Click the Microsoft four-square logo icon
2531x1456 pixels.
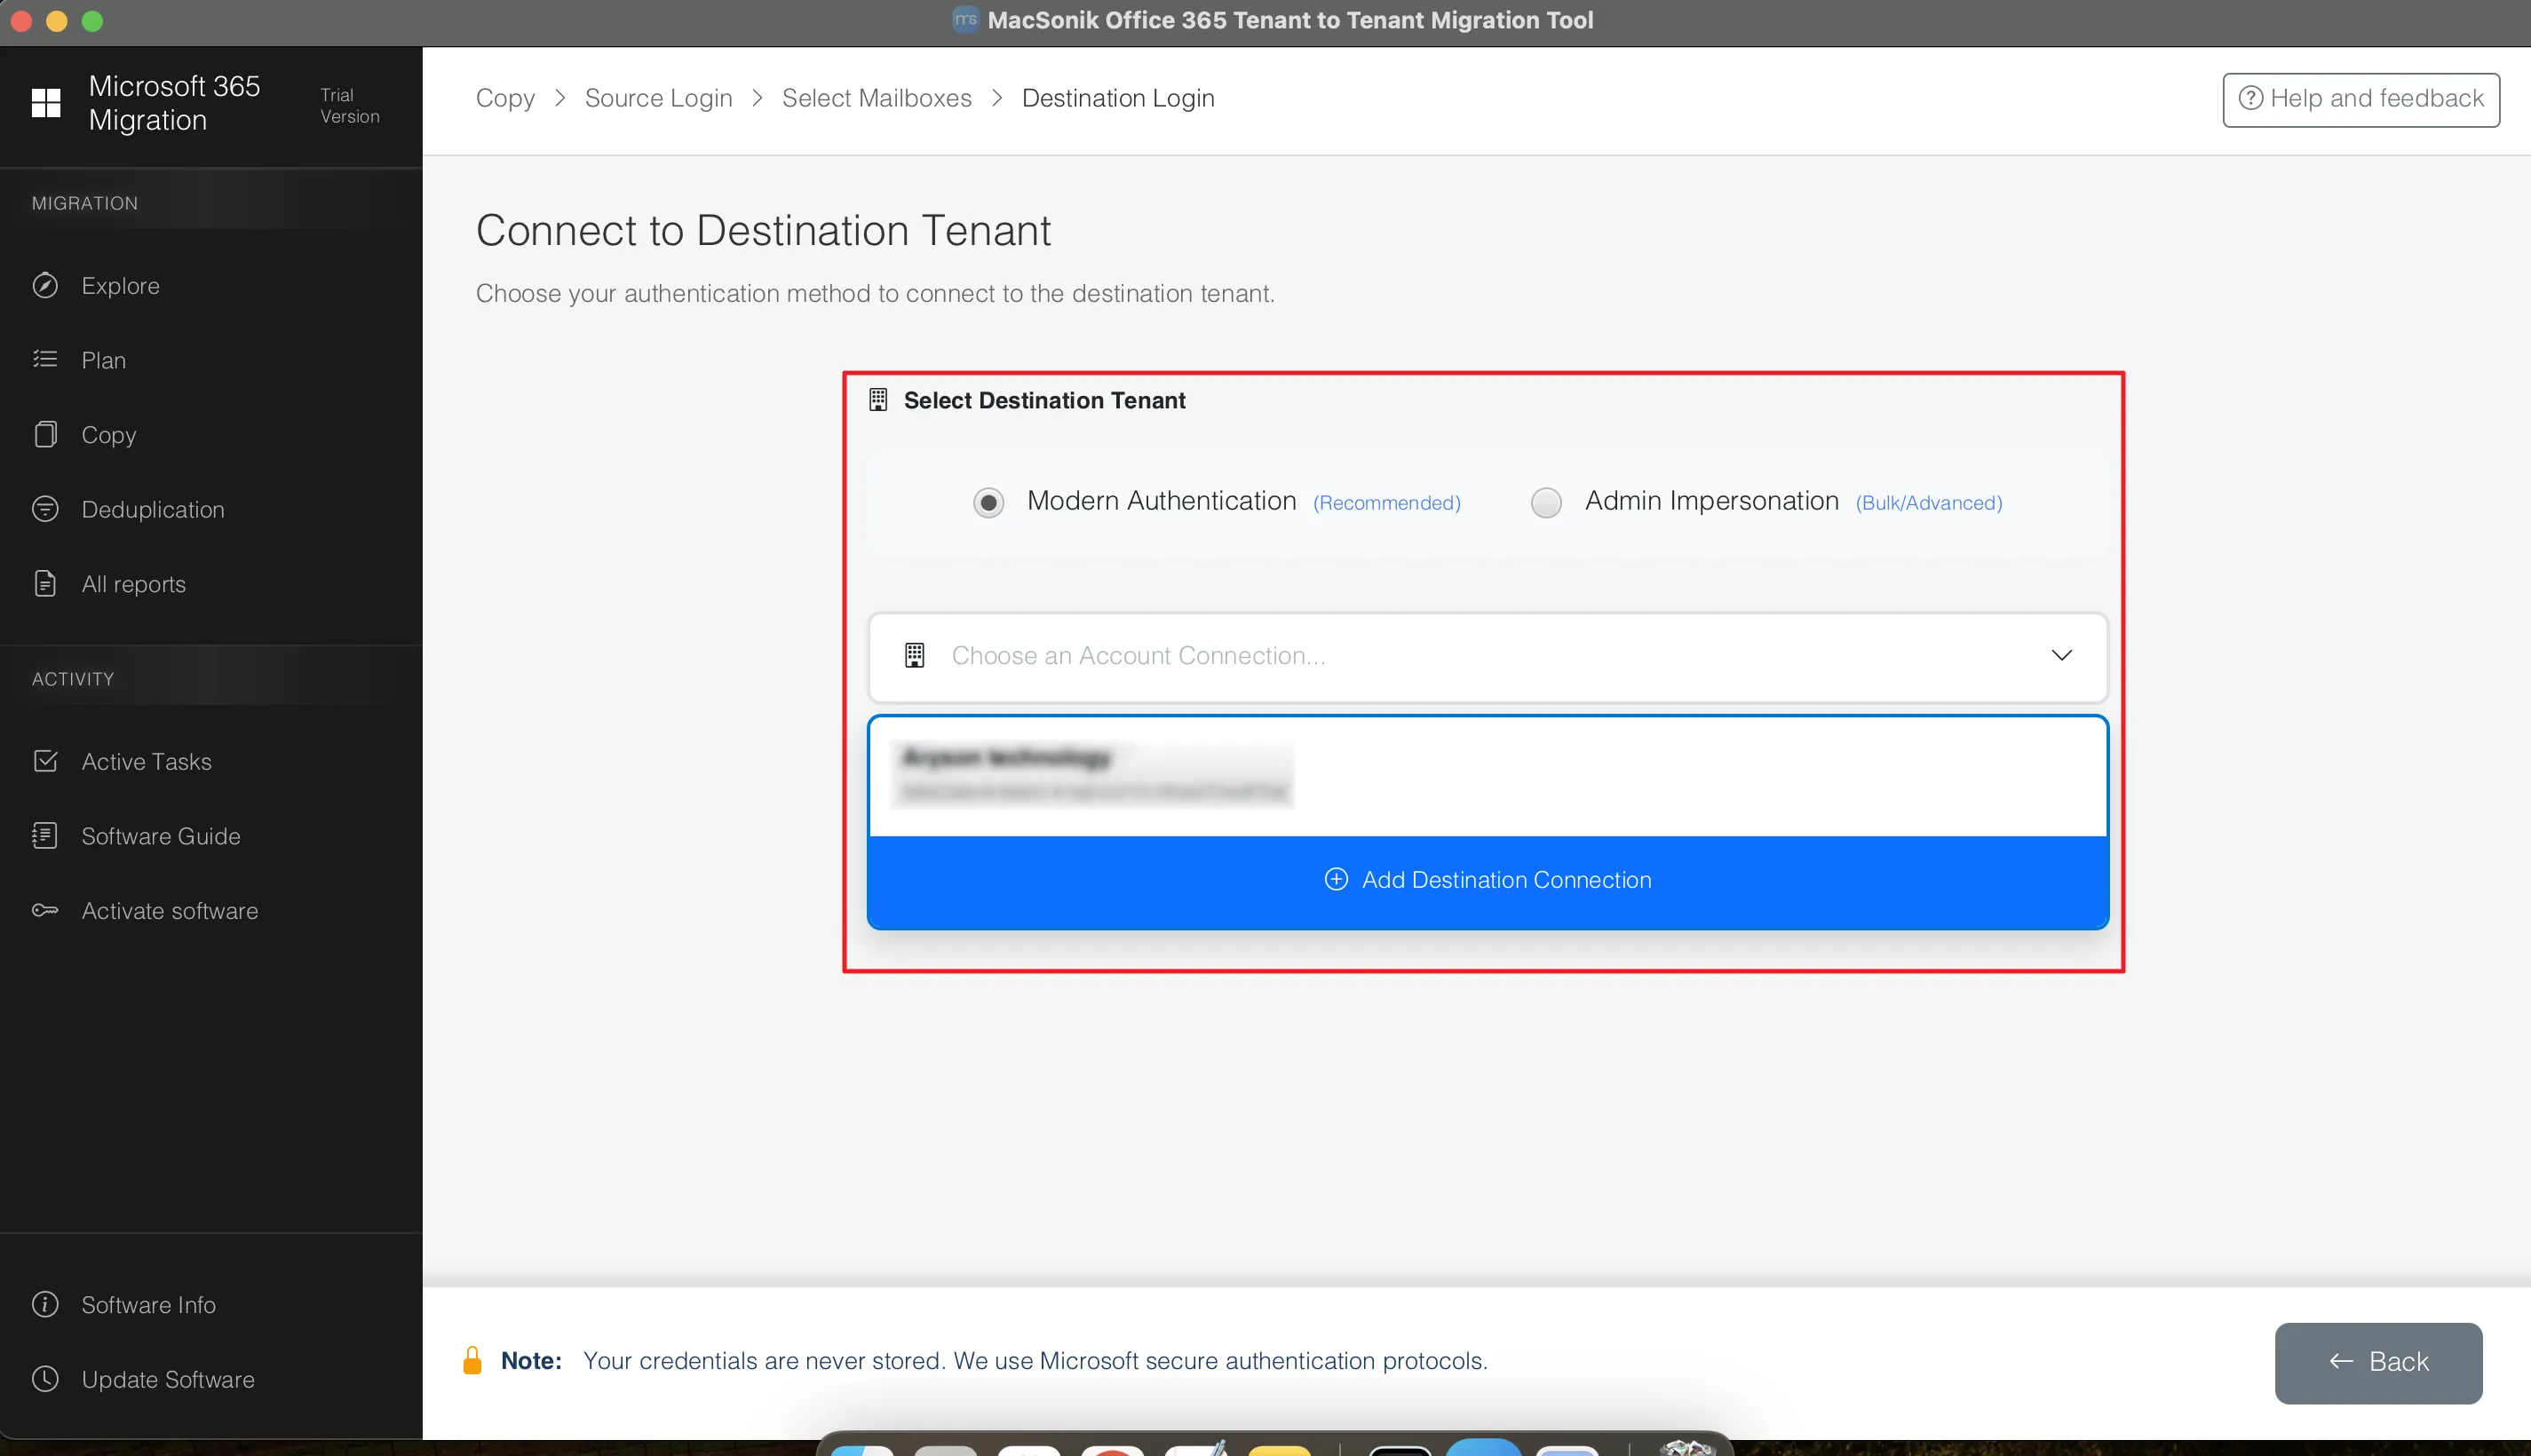point(46,103)
